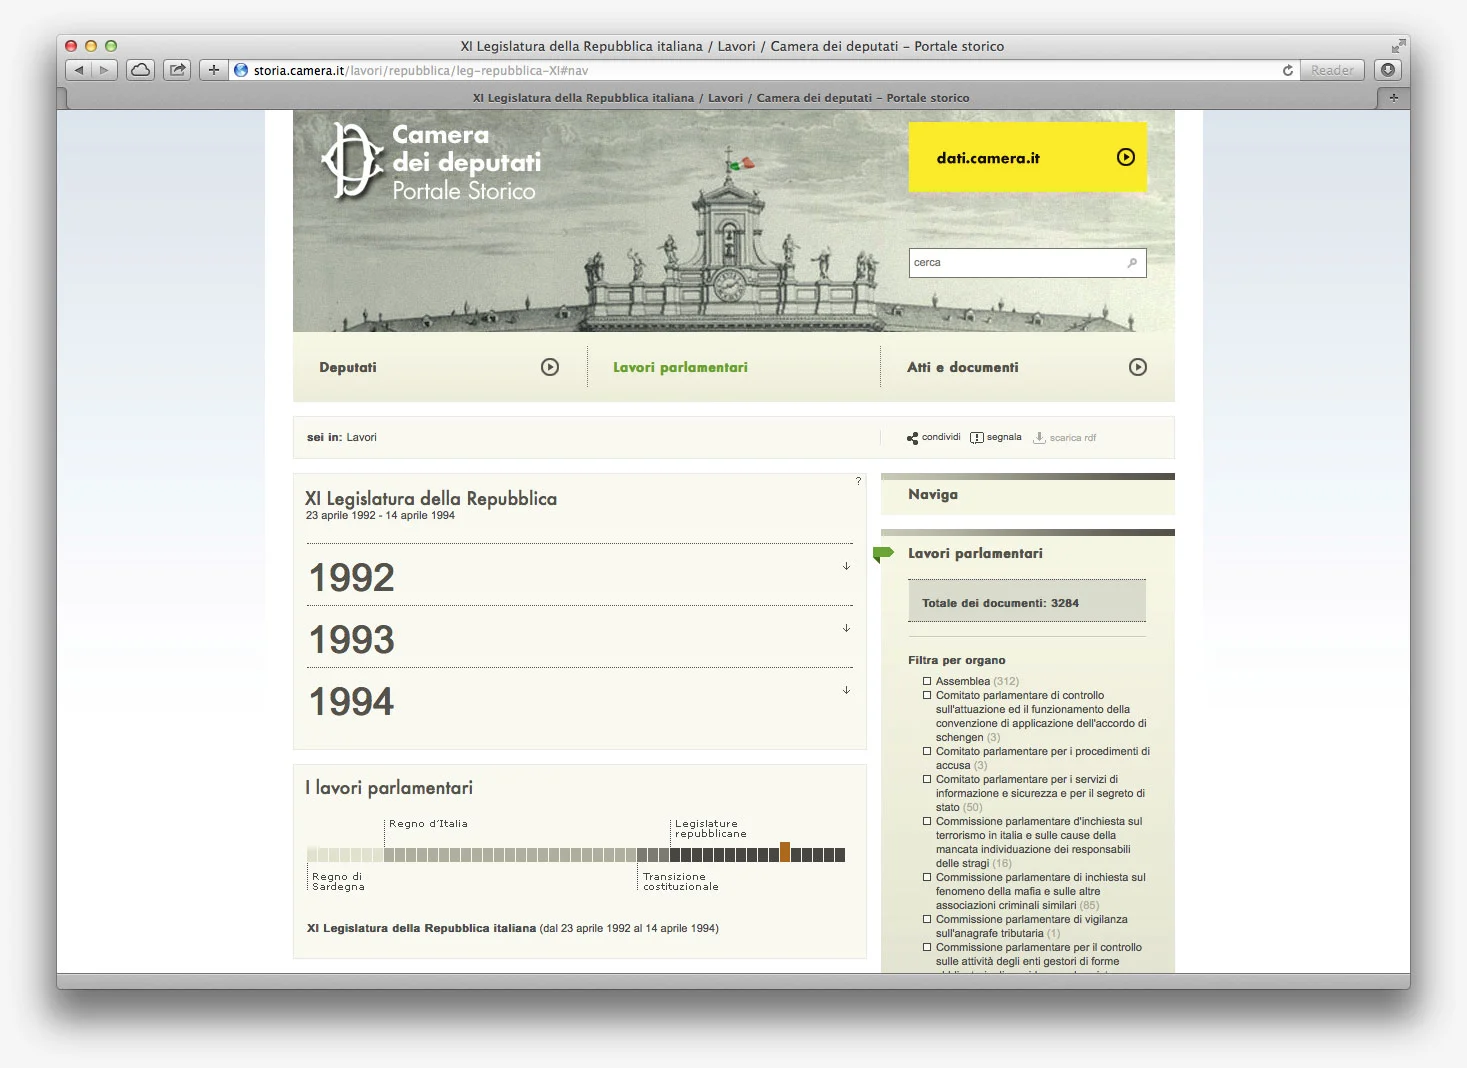The height and width of the screenshot is (1068, 1467).
Task: Click the Regno d'Italia timeline label
Action: coord(428,824)
